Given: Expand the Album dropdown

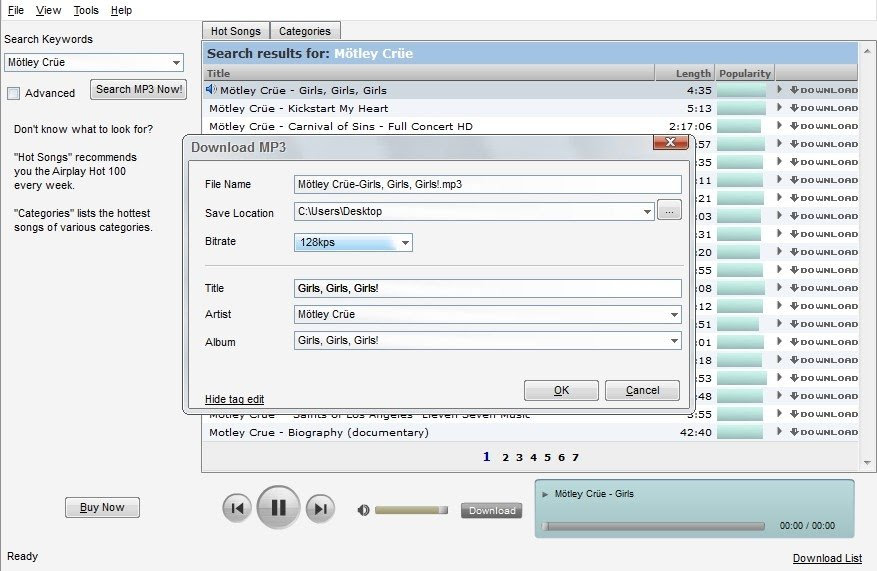Looking at the screenshot, I should [675, 341].
